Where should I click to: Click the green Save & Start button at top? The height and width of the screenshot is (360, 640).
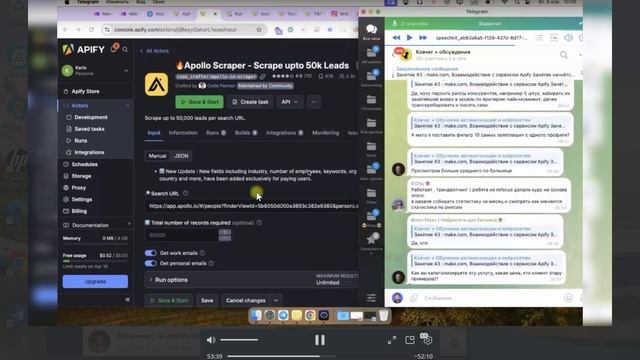coord(200,102)
